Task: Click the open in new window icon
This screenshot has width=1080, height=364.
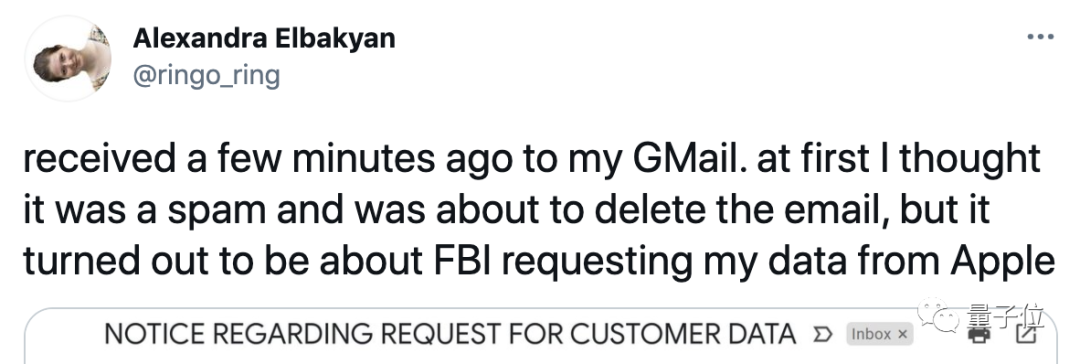Action: coord(1027,334)
